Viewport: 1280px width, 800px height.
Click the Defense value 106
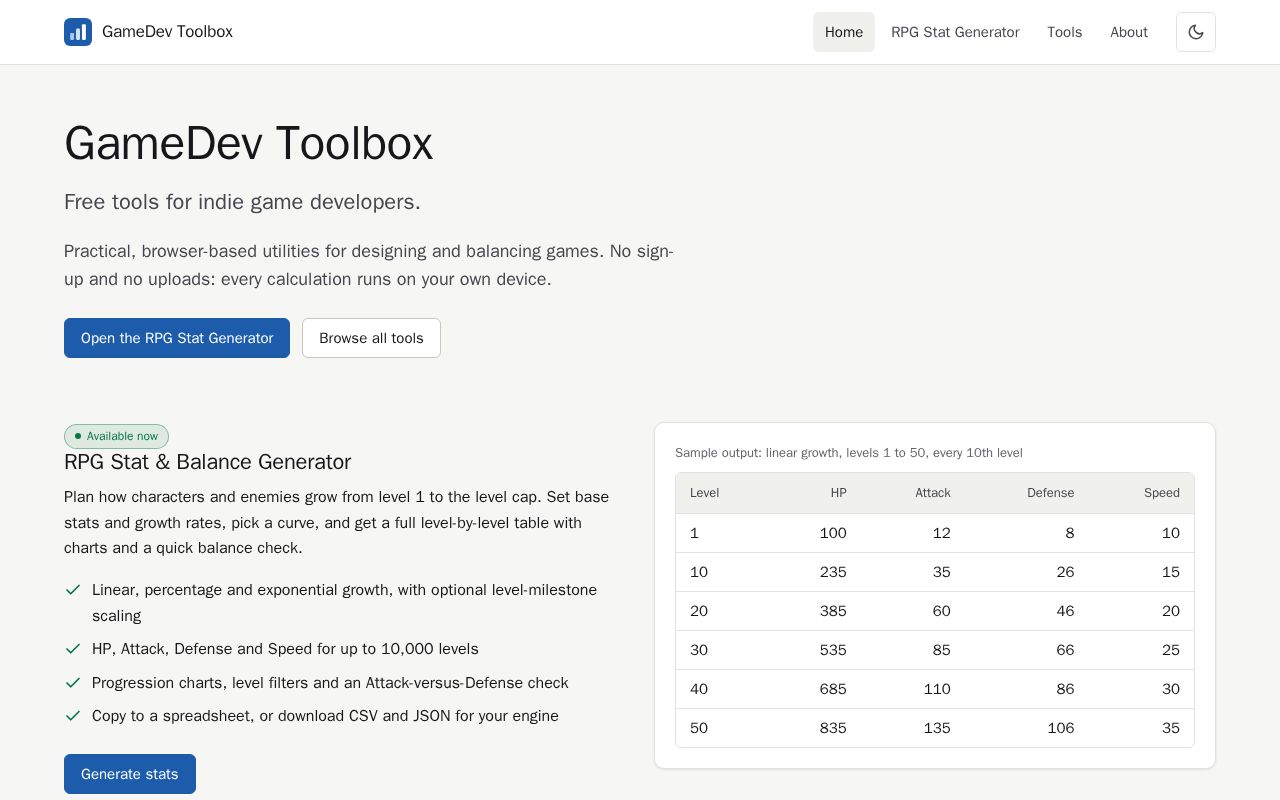pos(1061,728)
